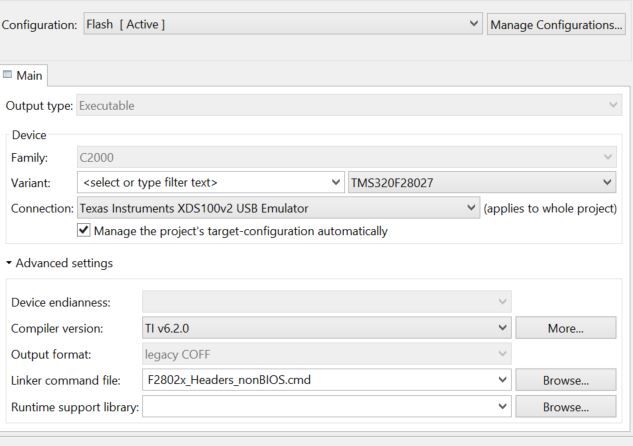Image resolution: width=633 pixels, height=446 pixels.
Task: Click the Linker command file text field
Action: coord(315,380)
